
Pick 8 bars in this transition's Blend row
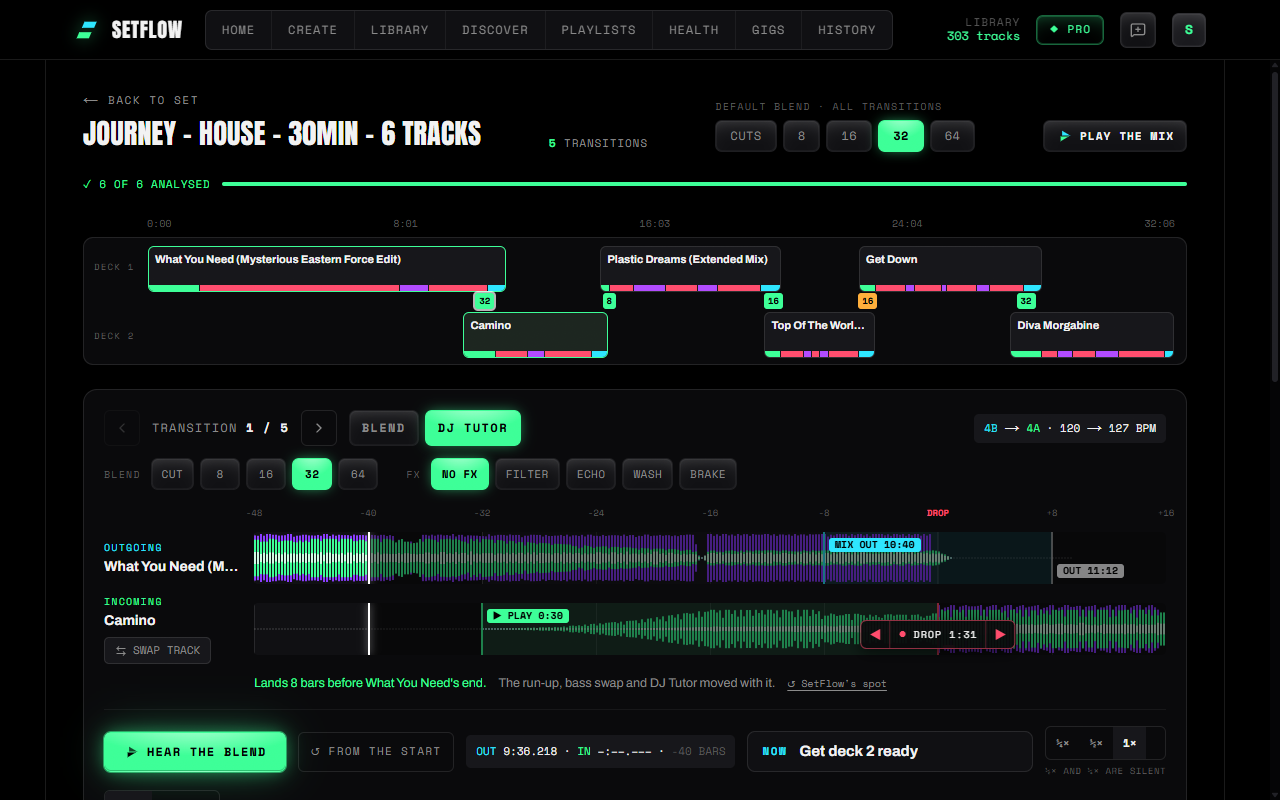click(220, 474)
